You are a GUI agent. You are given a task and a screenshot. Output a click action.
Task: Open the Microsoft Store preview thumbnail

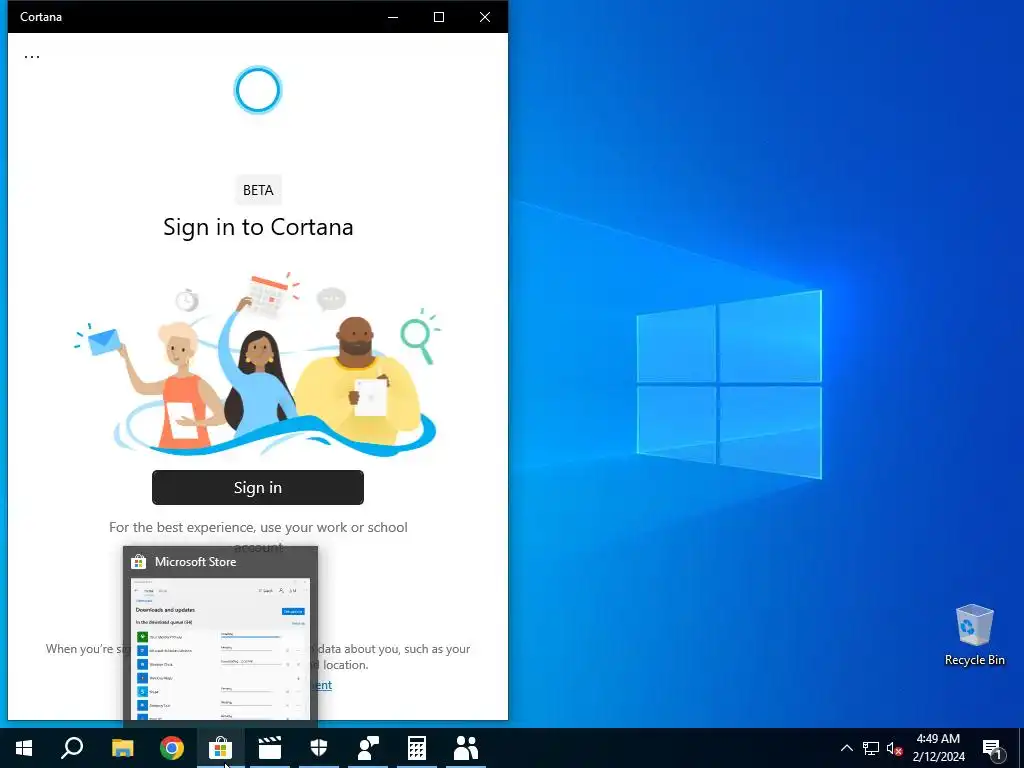pos(220,648)
